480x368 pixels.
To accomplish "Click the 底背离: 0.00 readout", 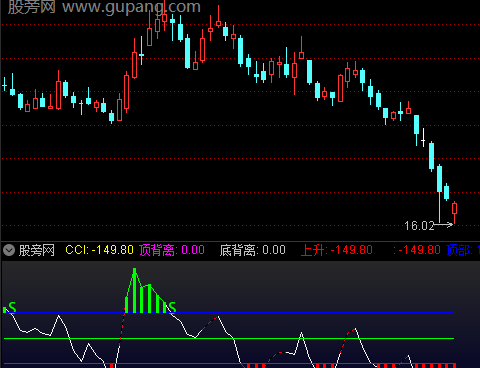I will [x=253, y=250].
